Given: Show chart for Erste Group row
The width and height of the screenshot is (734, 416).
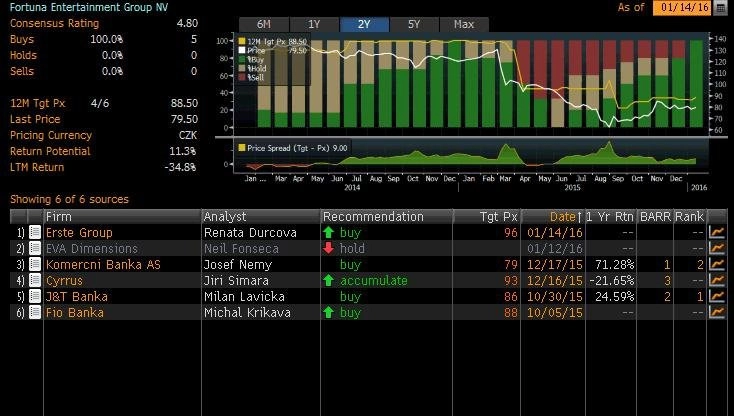Looking at the screenshot, I should pos(717,233).
